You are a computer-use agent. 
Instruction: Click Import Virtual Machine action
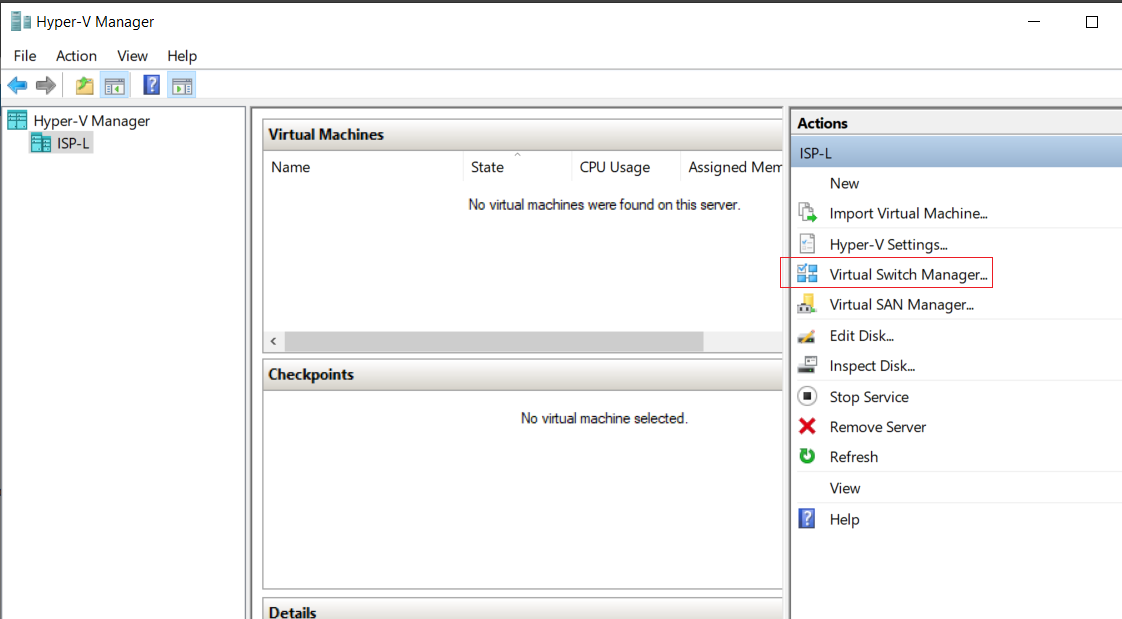(x=908, y=213)
